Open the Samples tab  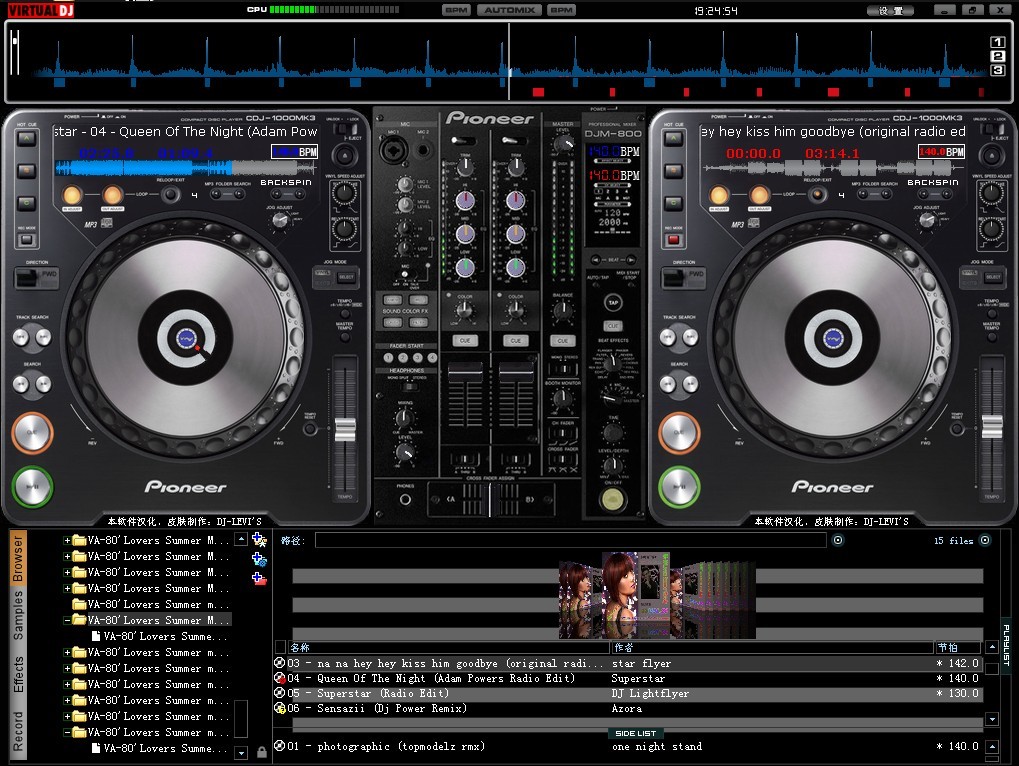point(18,615)
